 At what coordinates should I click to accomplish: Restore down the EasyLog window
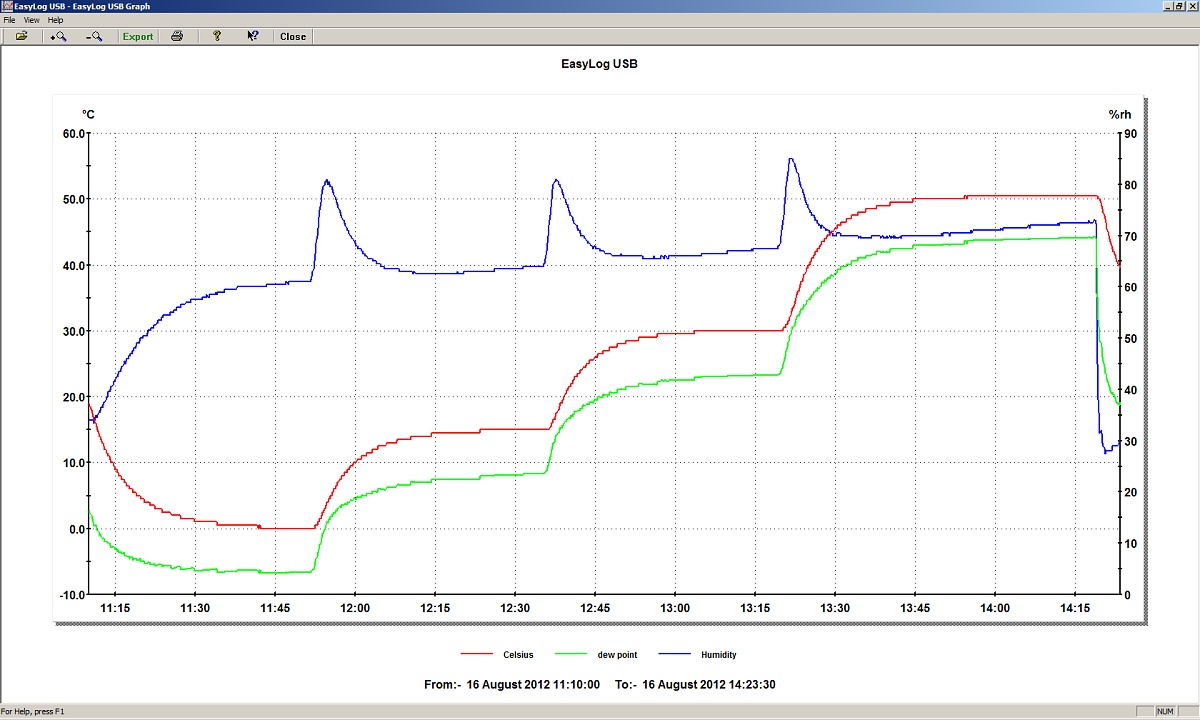tap(1179, 6)
